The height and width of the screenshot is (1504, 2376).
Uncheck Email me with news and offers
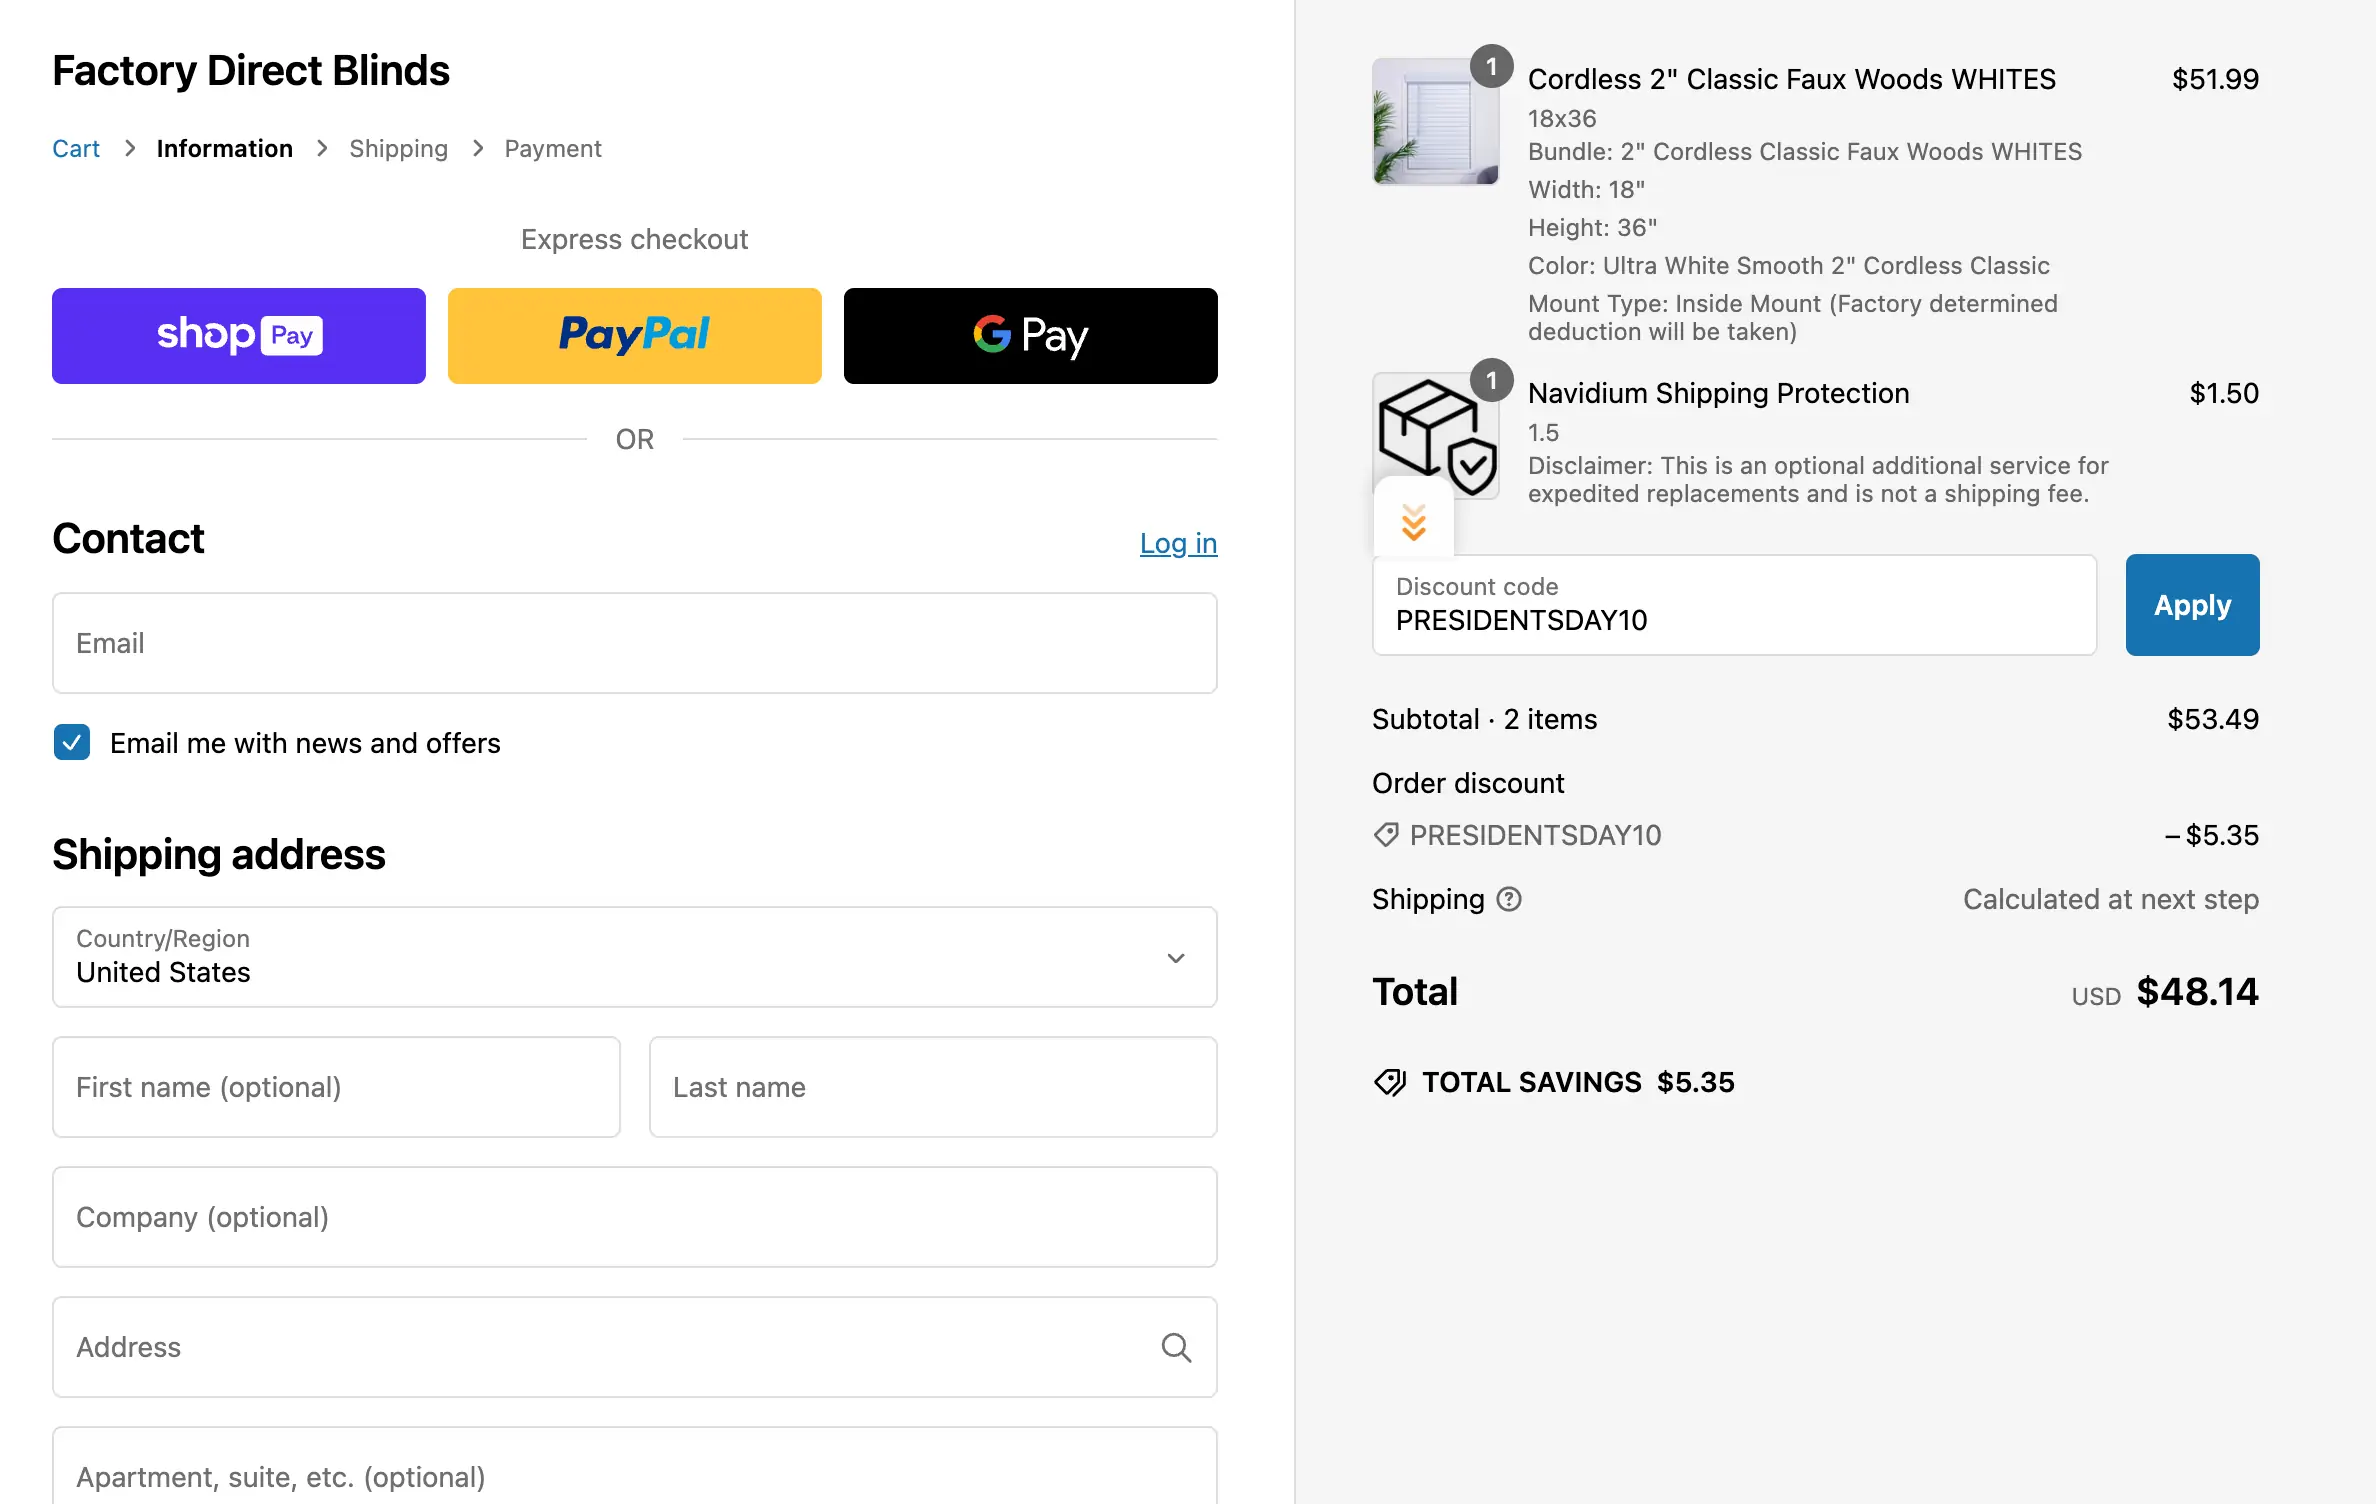click(72, 743)
